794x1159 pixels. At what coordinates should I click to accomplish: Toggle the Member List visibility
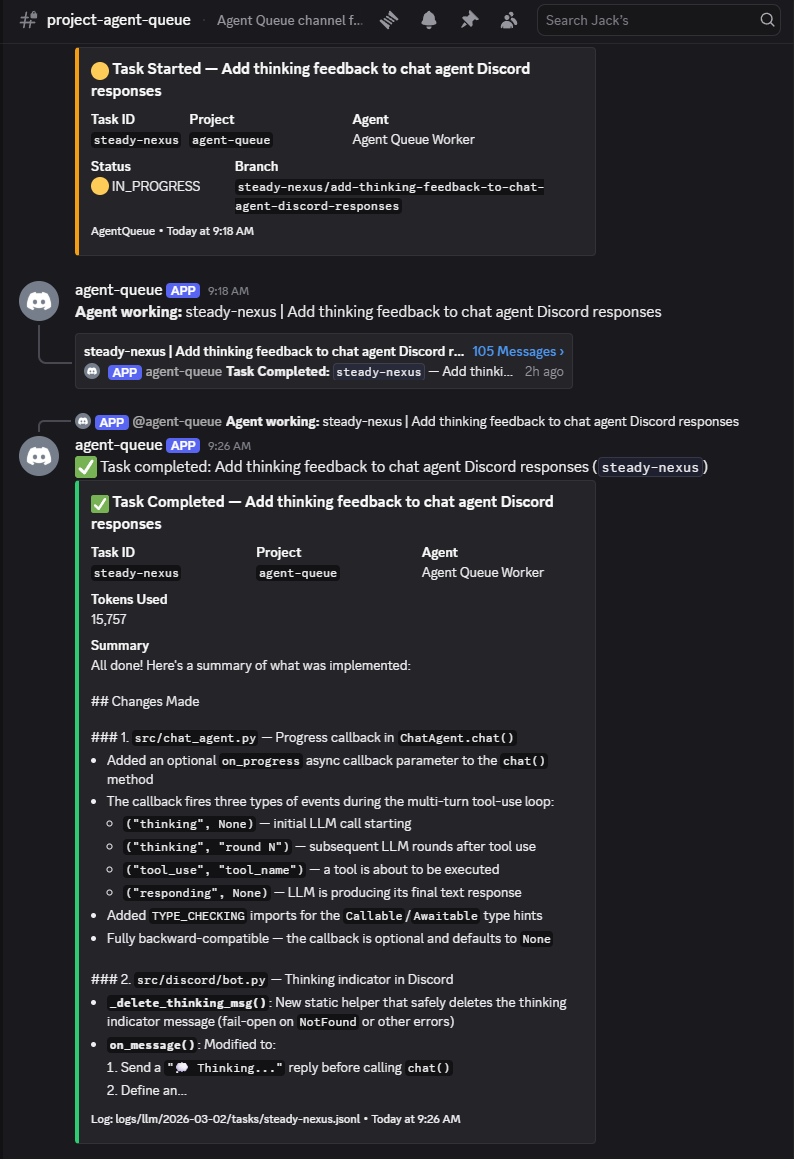point(509,19)
